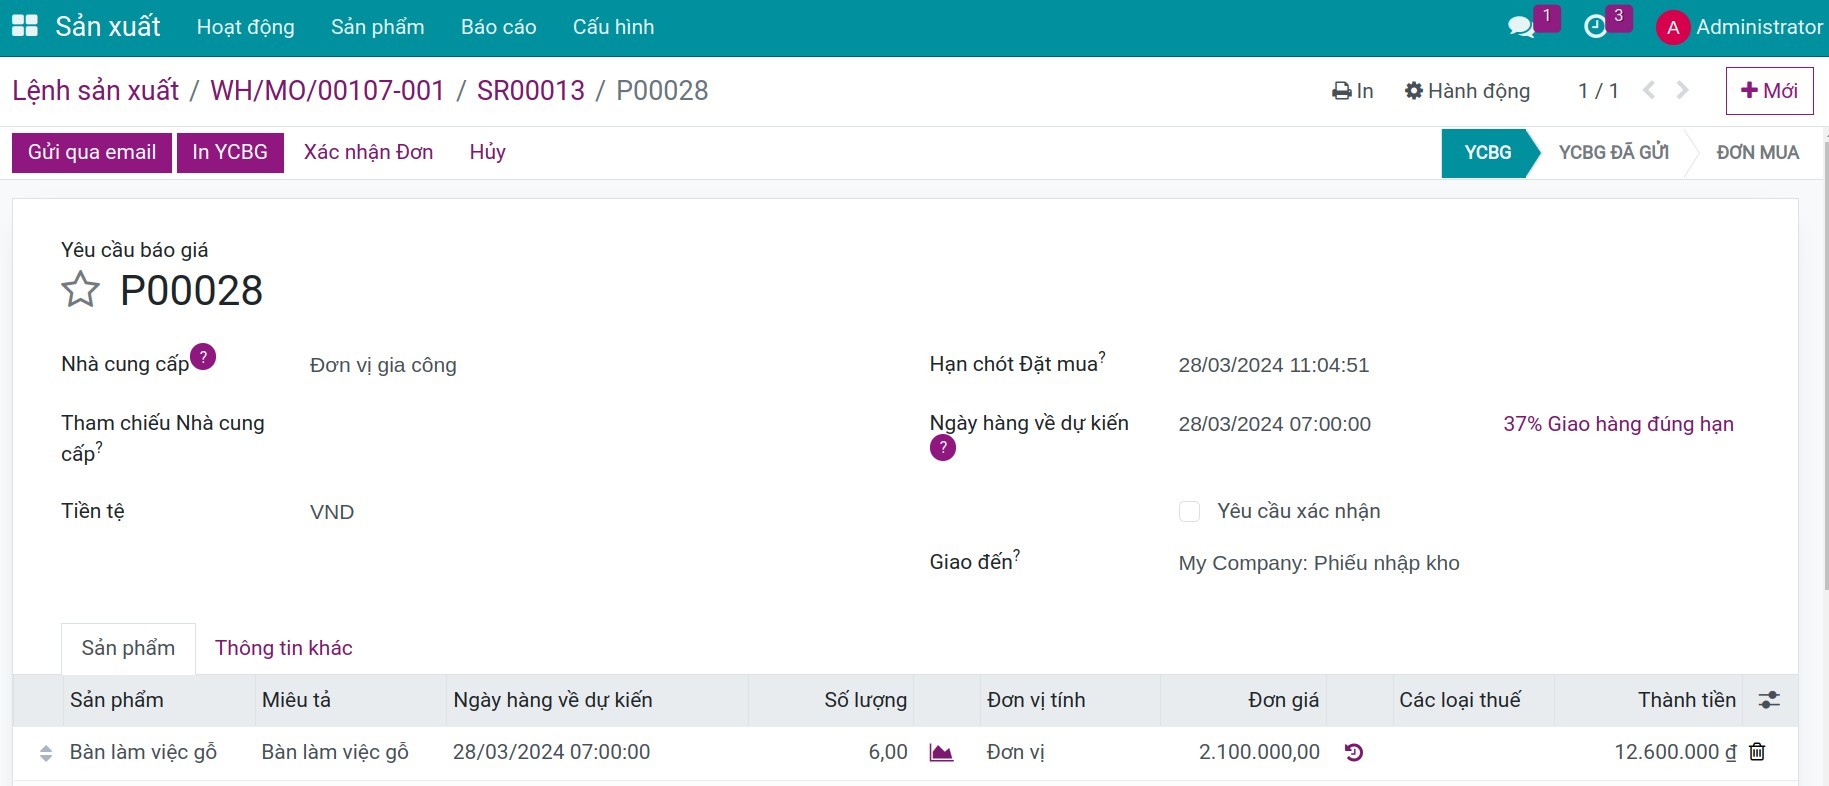Select the YCBG ĐÃ GỬI status stage
The width and height of the screenshot is (1829, 786).
[1613, 153]
